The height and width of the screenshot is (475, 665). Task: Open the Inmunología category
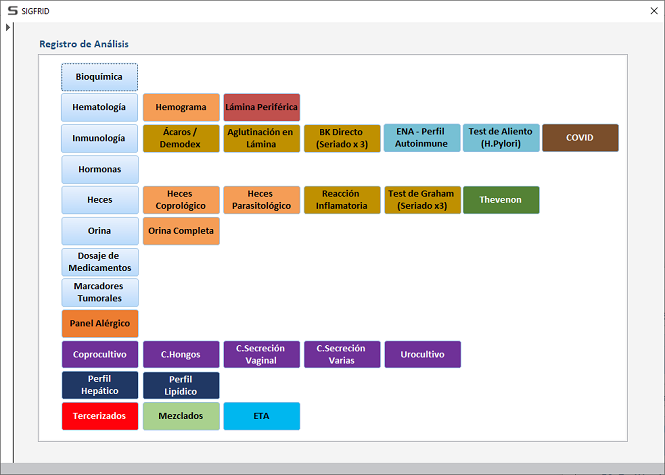click(x=100, y=138)
